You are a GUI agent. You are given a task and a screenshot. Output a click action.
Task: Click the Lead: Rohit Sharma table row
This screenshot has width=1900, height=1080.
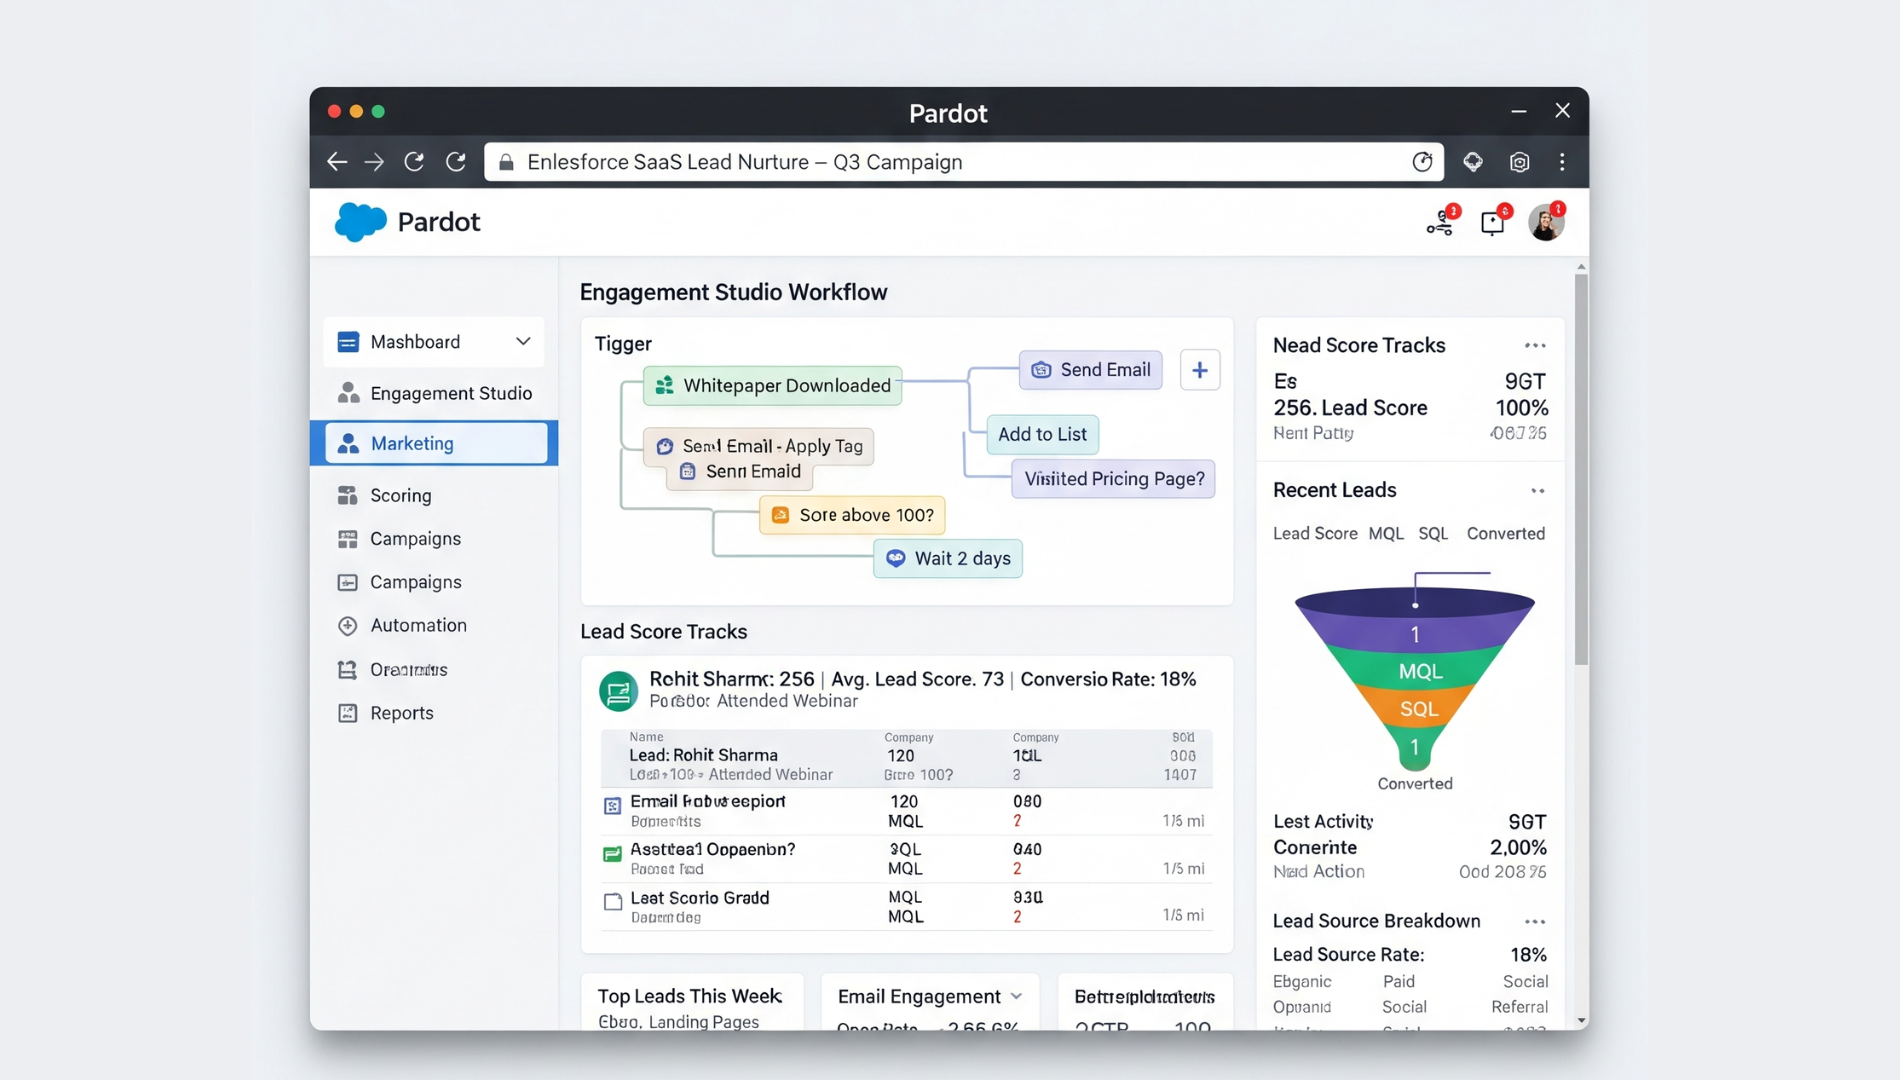[x=906, y=760]
